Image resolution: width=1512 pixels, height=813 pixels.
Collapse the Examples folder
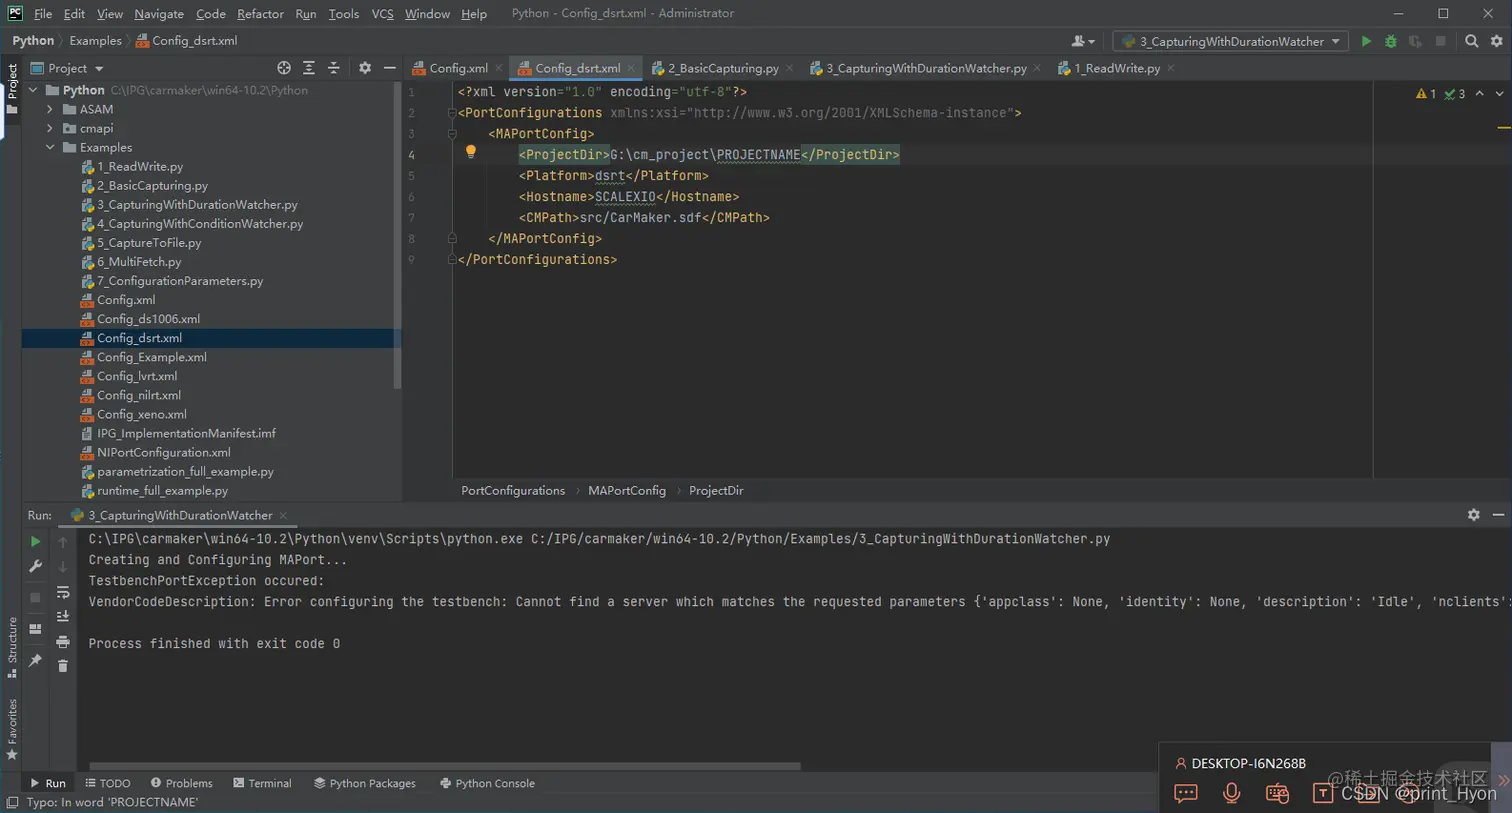coord(50,147)
